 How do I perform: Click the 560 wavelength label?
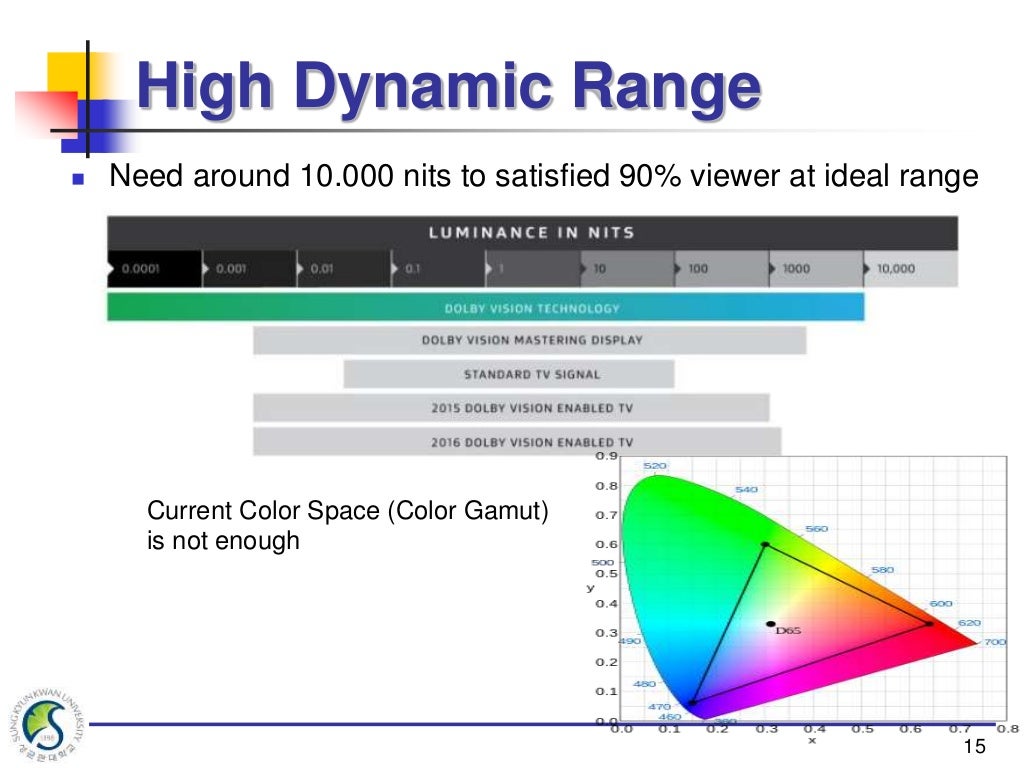[x=816, y=528]
